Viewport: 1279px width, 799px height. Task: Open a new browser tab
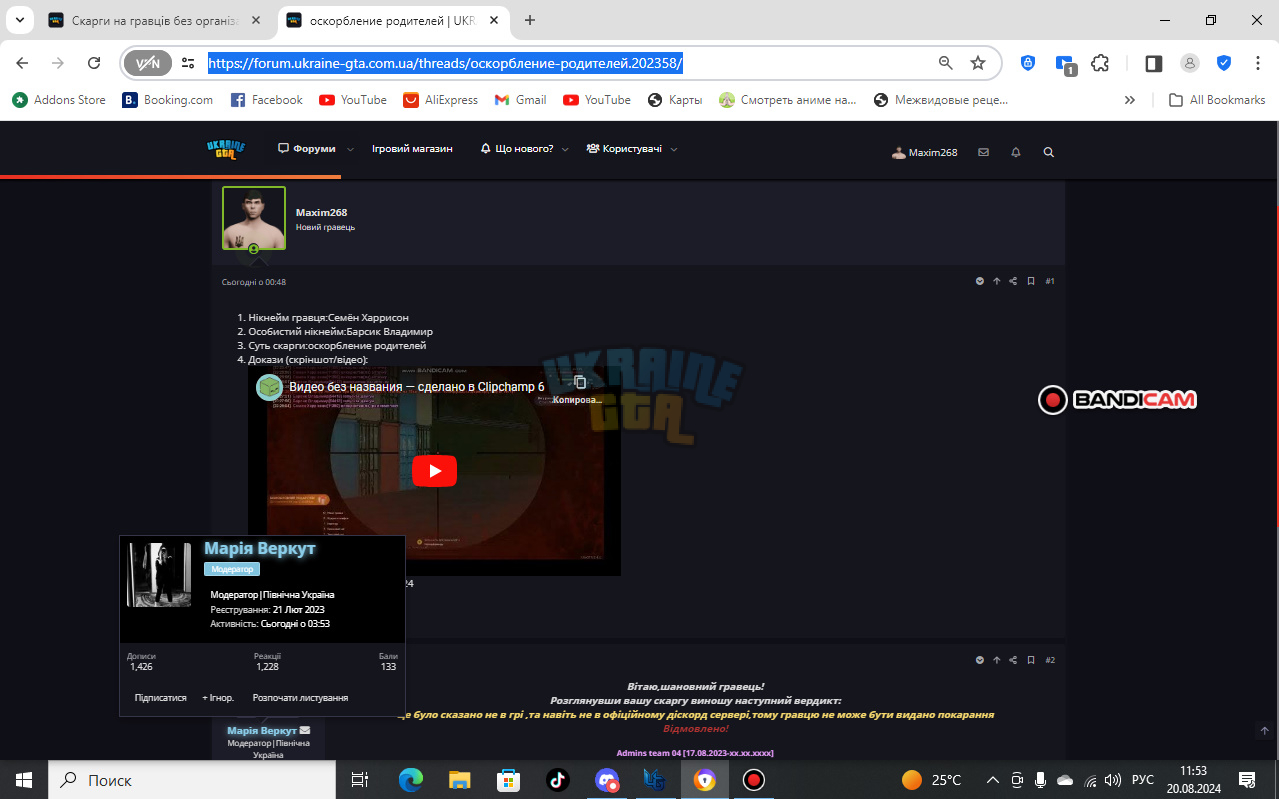(530, 20)
